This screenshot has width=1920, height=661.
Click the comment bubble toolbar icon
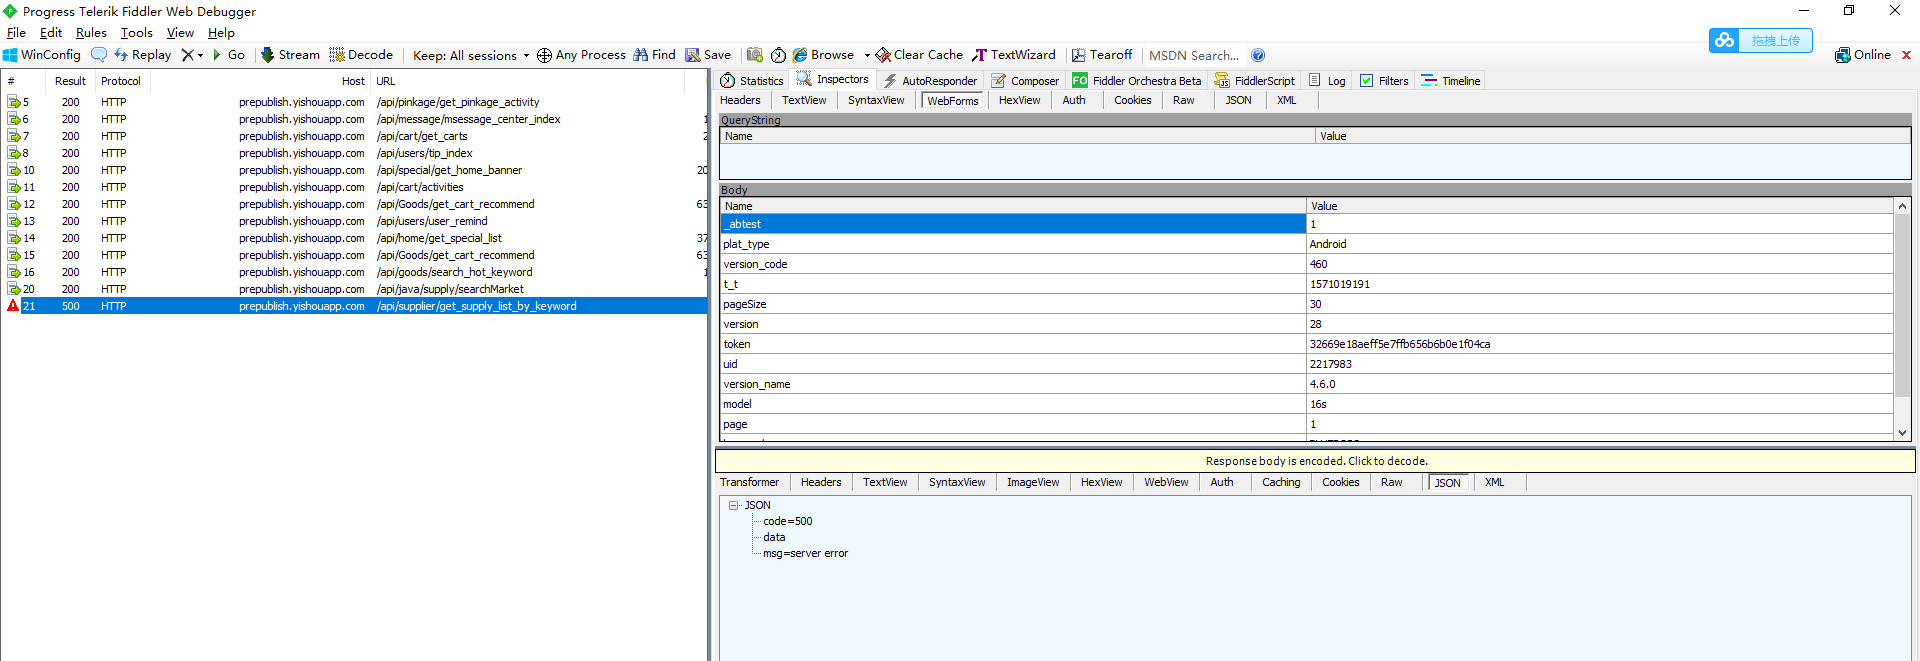(99, 55)
